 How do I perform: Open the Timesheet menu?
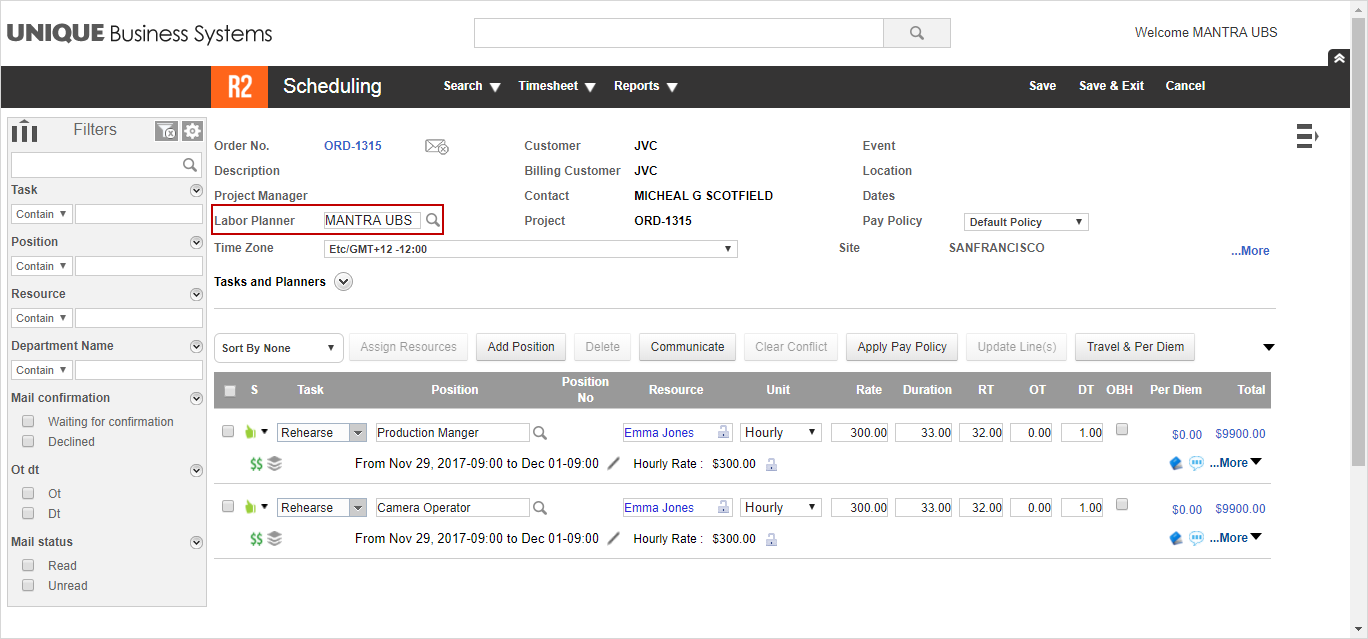click(556, 86)
